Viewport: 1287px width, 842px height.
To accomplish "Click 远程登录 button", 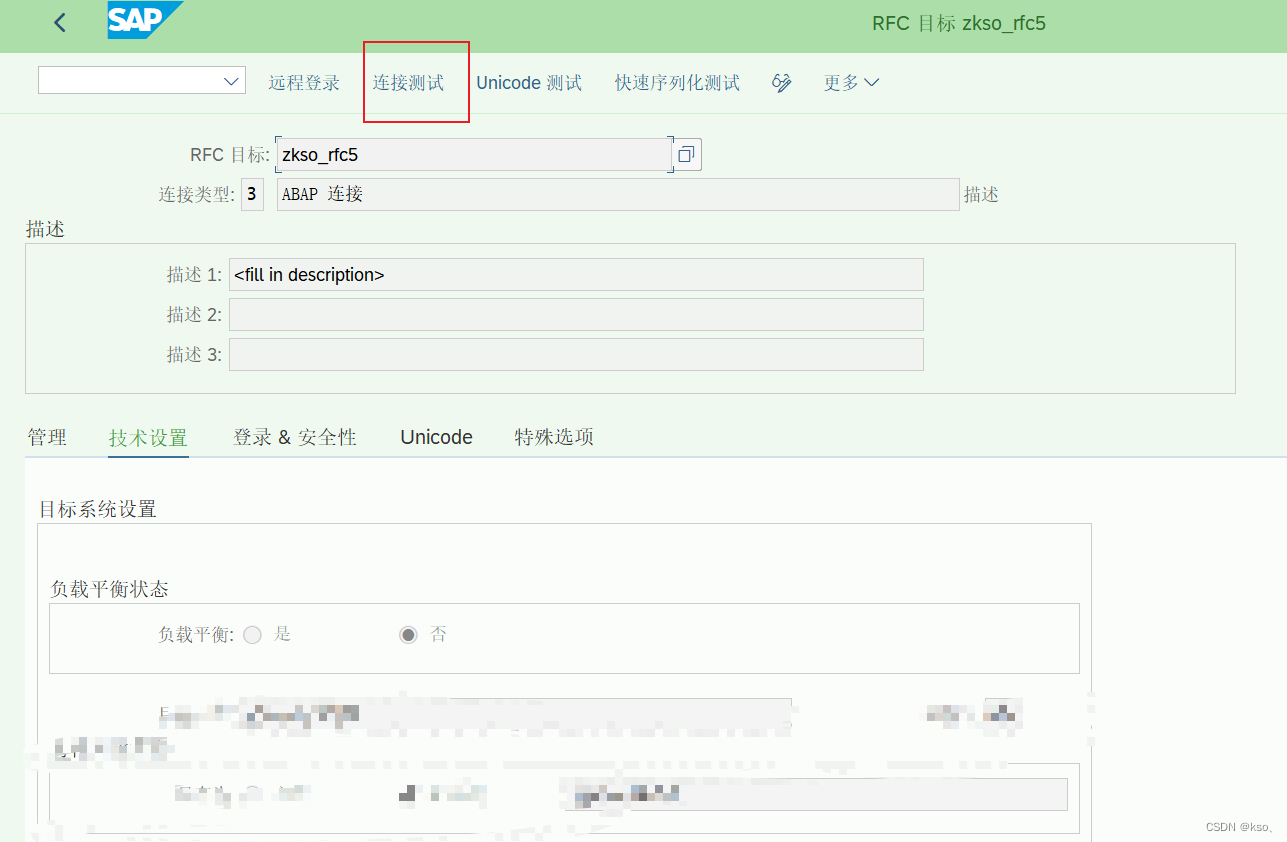I will point(304,83).
